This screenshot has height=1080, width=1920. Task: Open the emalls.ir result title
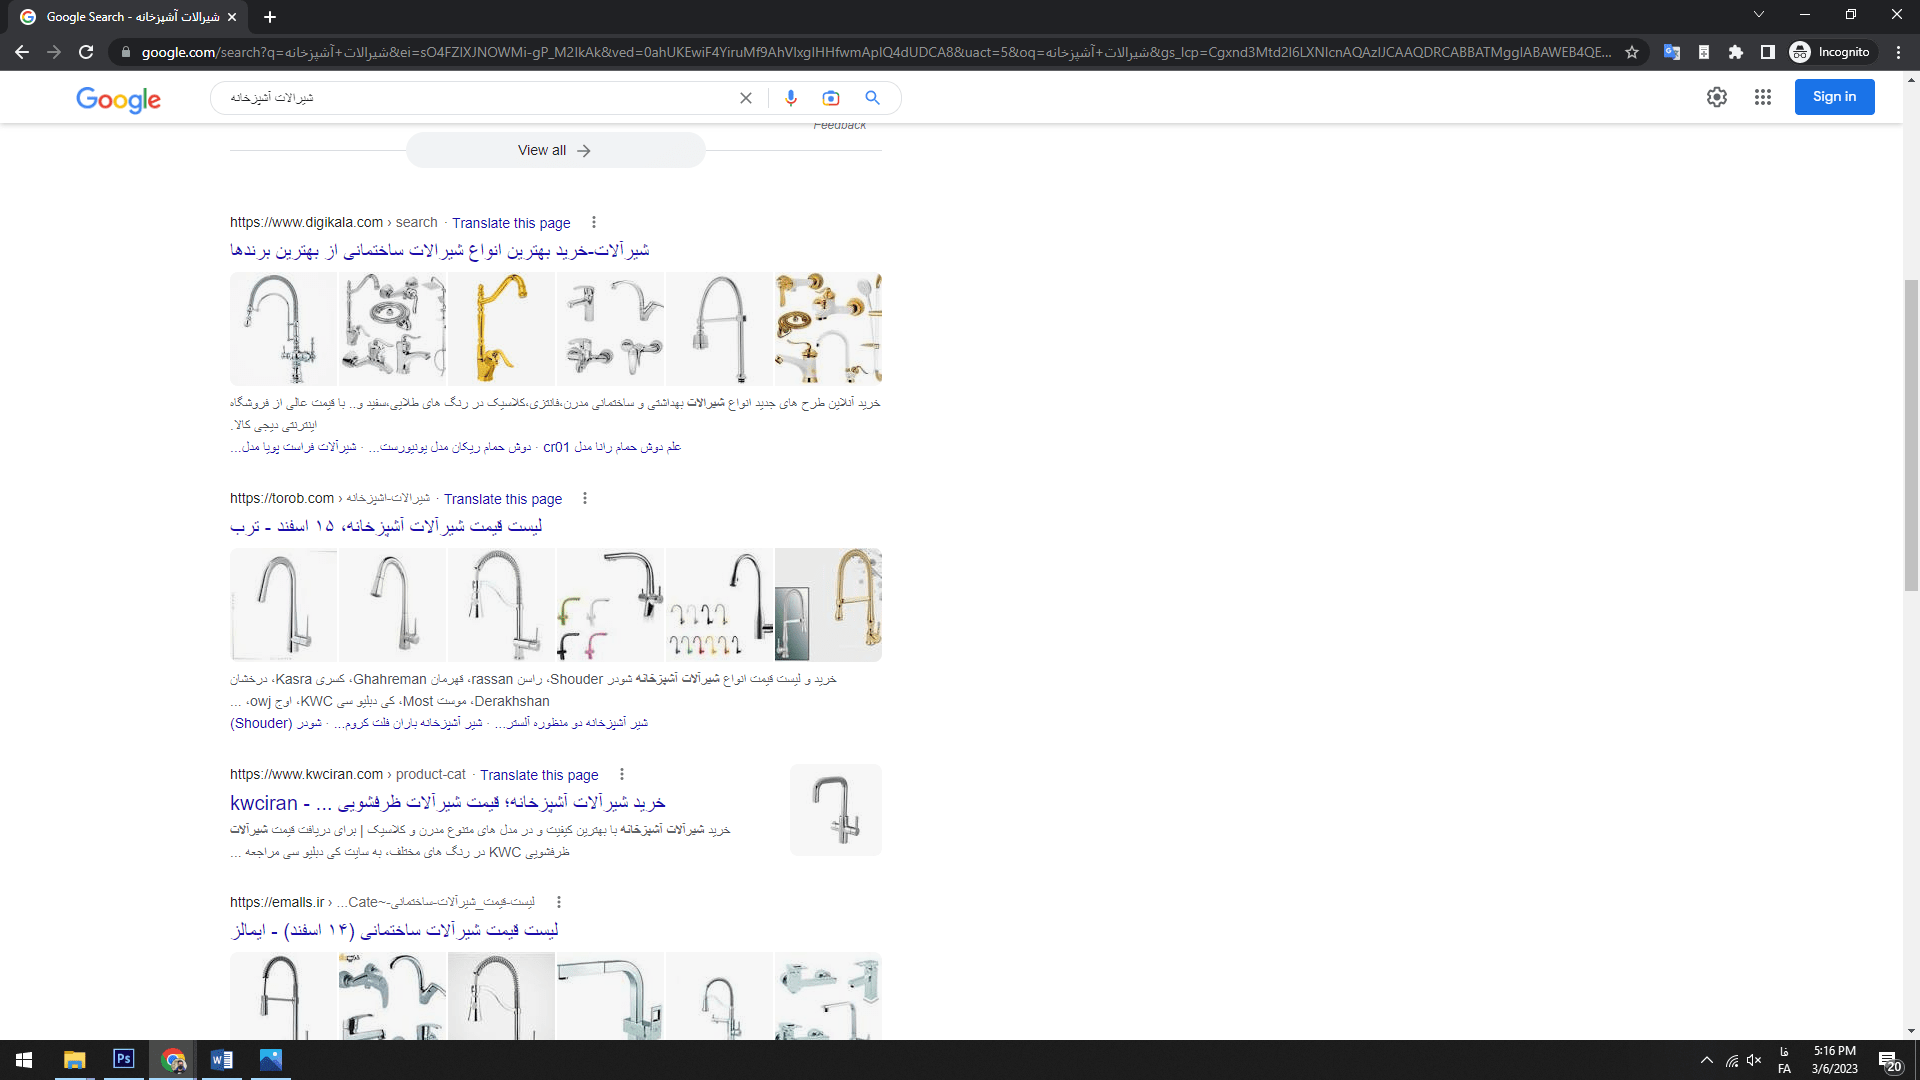point(394,930)
